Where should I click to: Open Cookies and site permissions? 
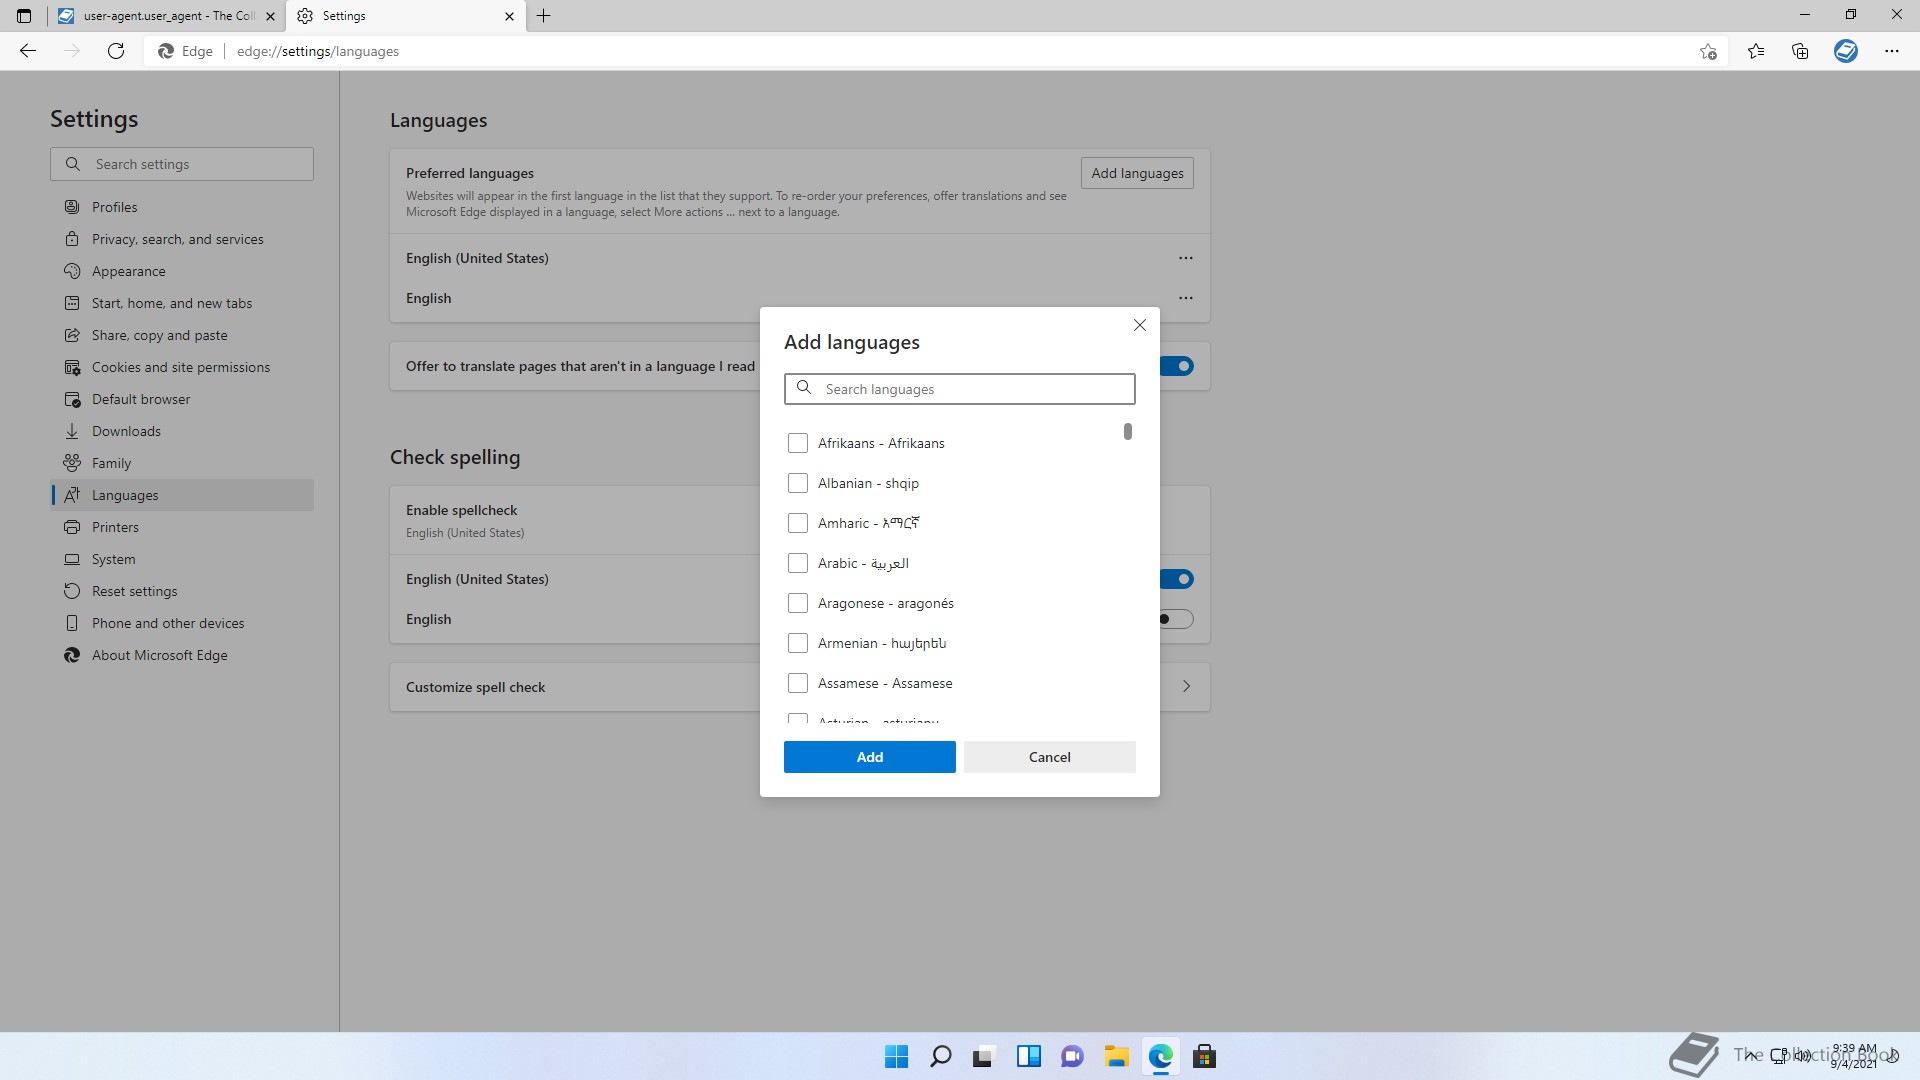point(182,367)
